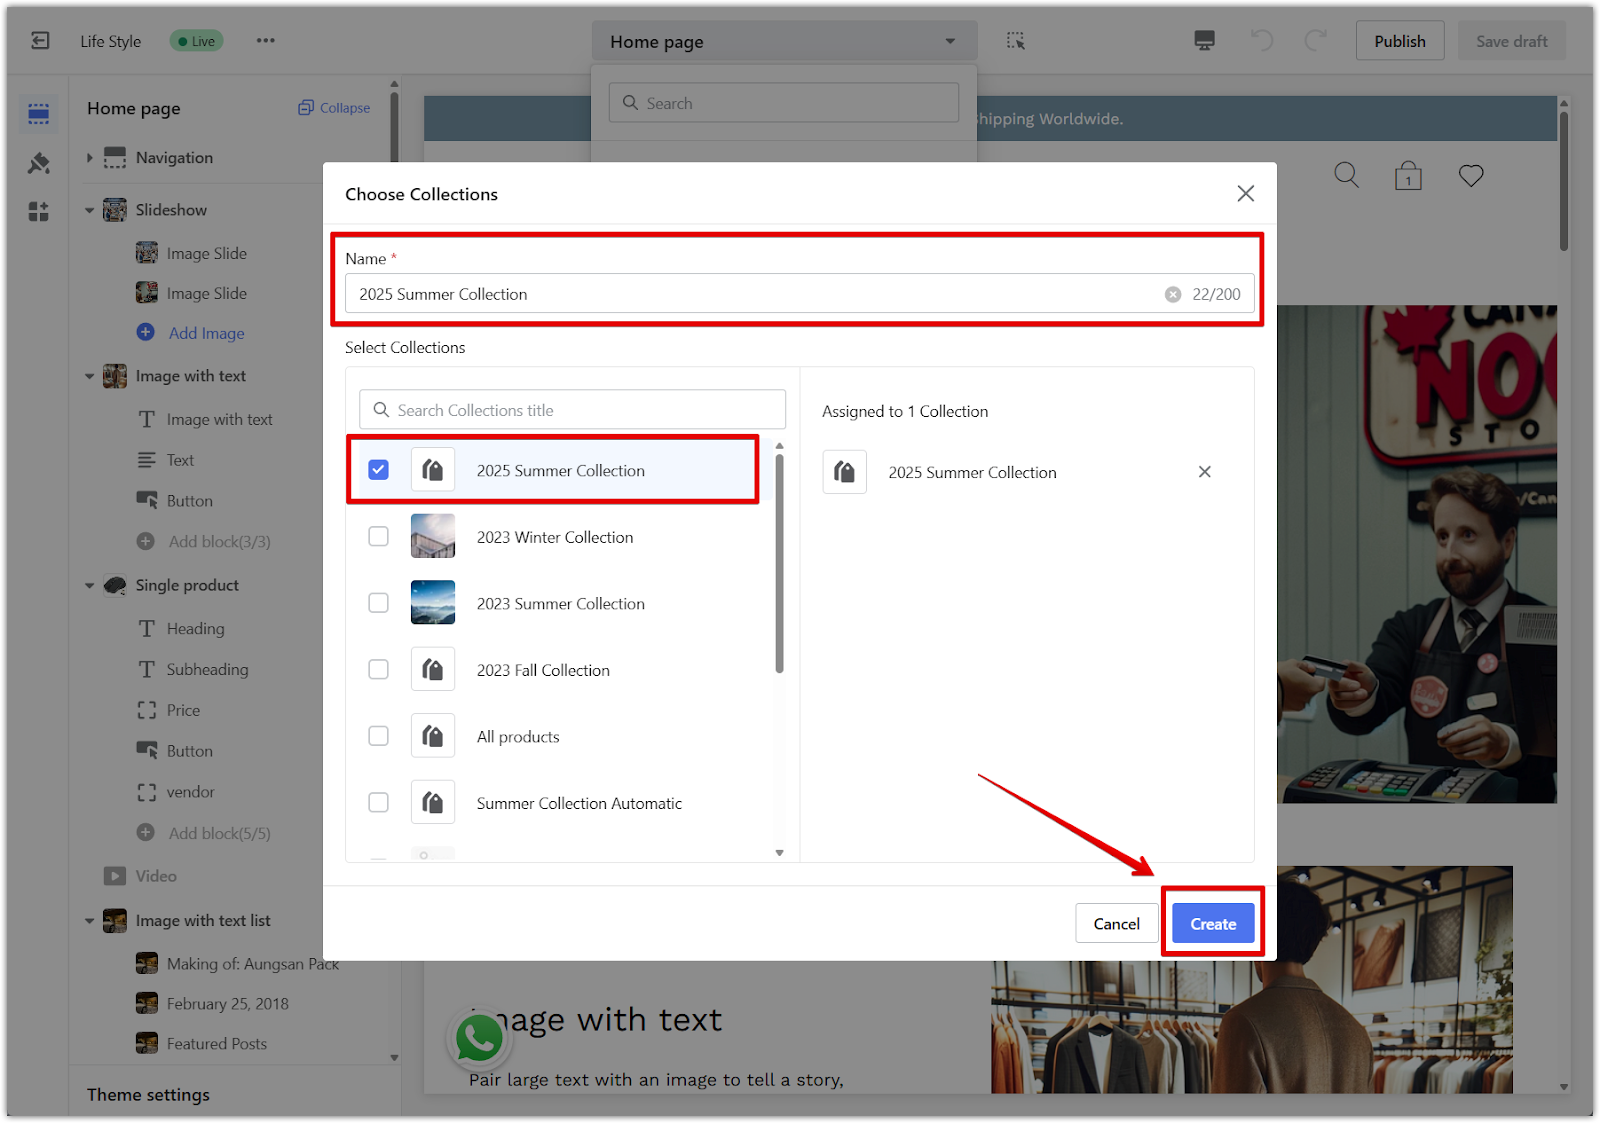Check the All products checkbox

[x=378, y=736]
